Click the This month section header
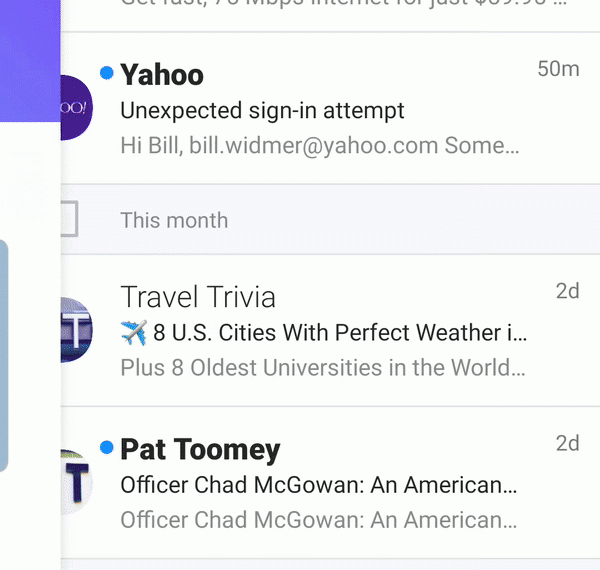 [x=174, y=220]
